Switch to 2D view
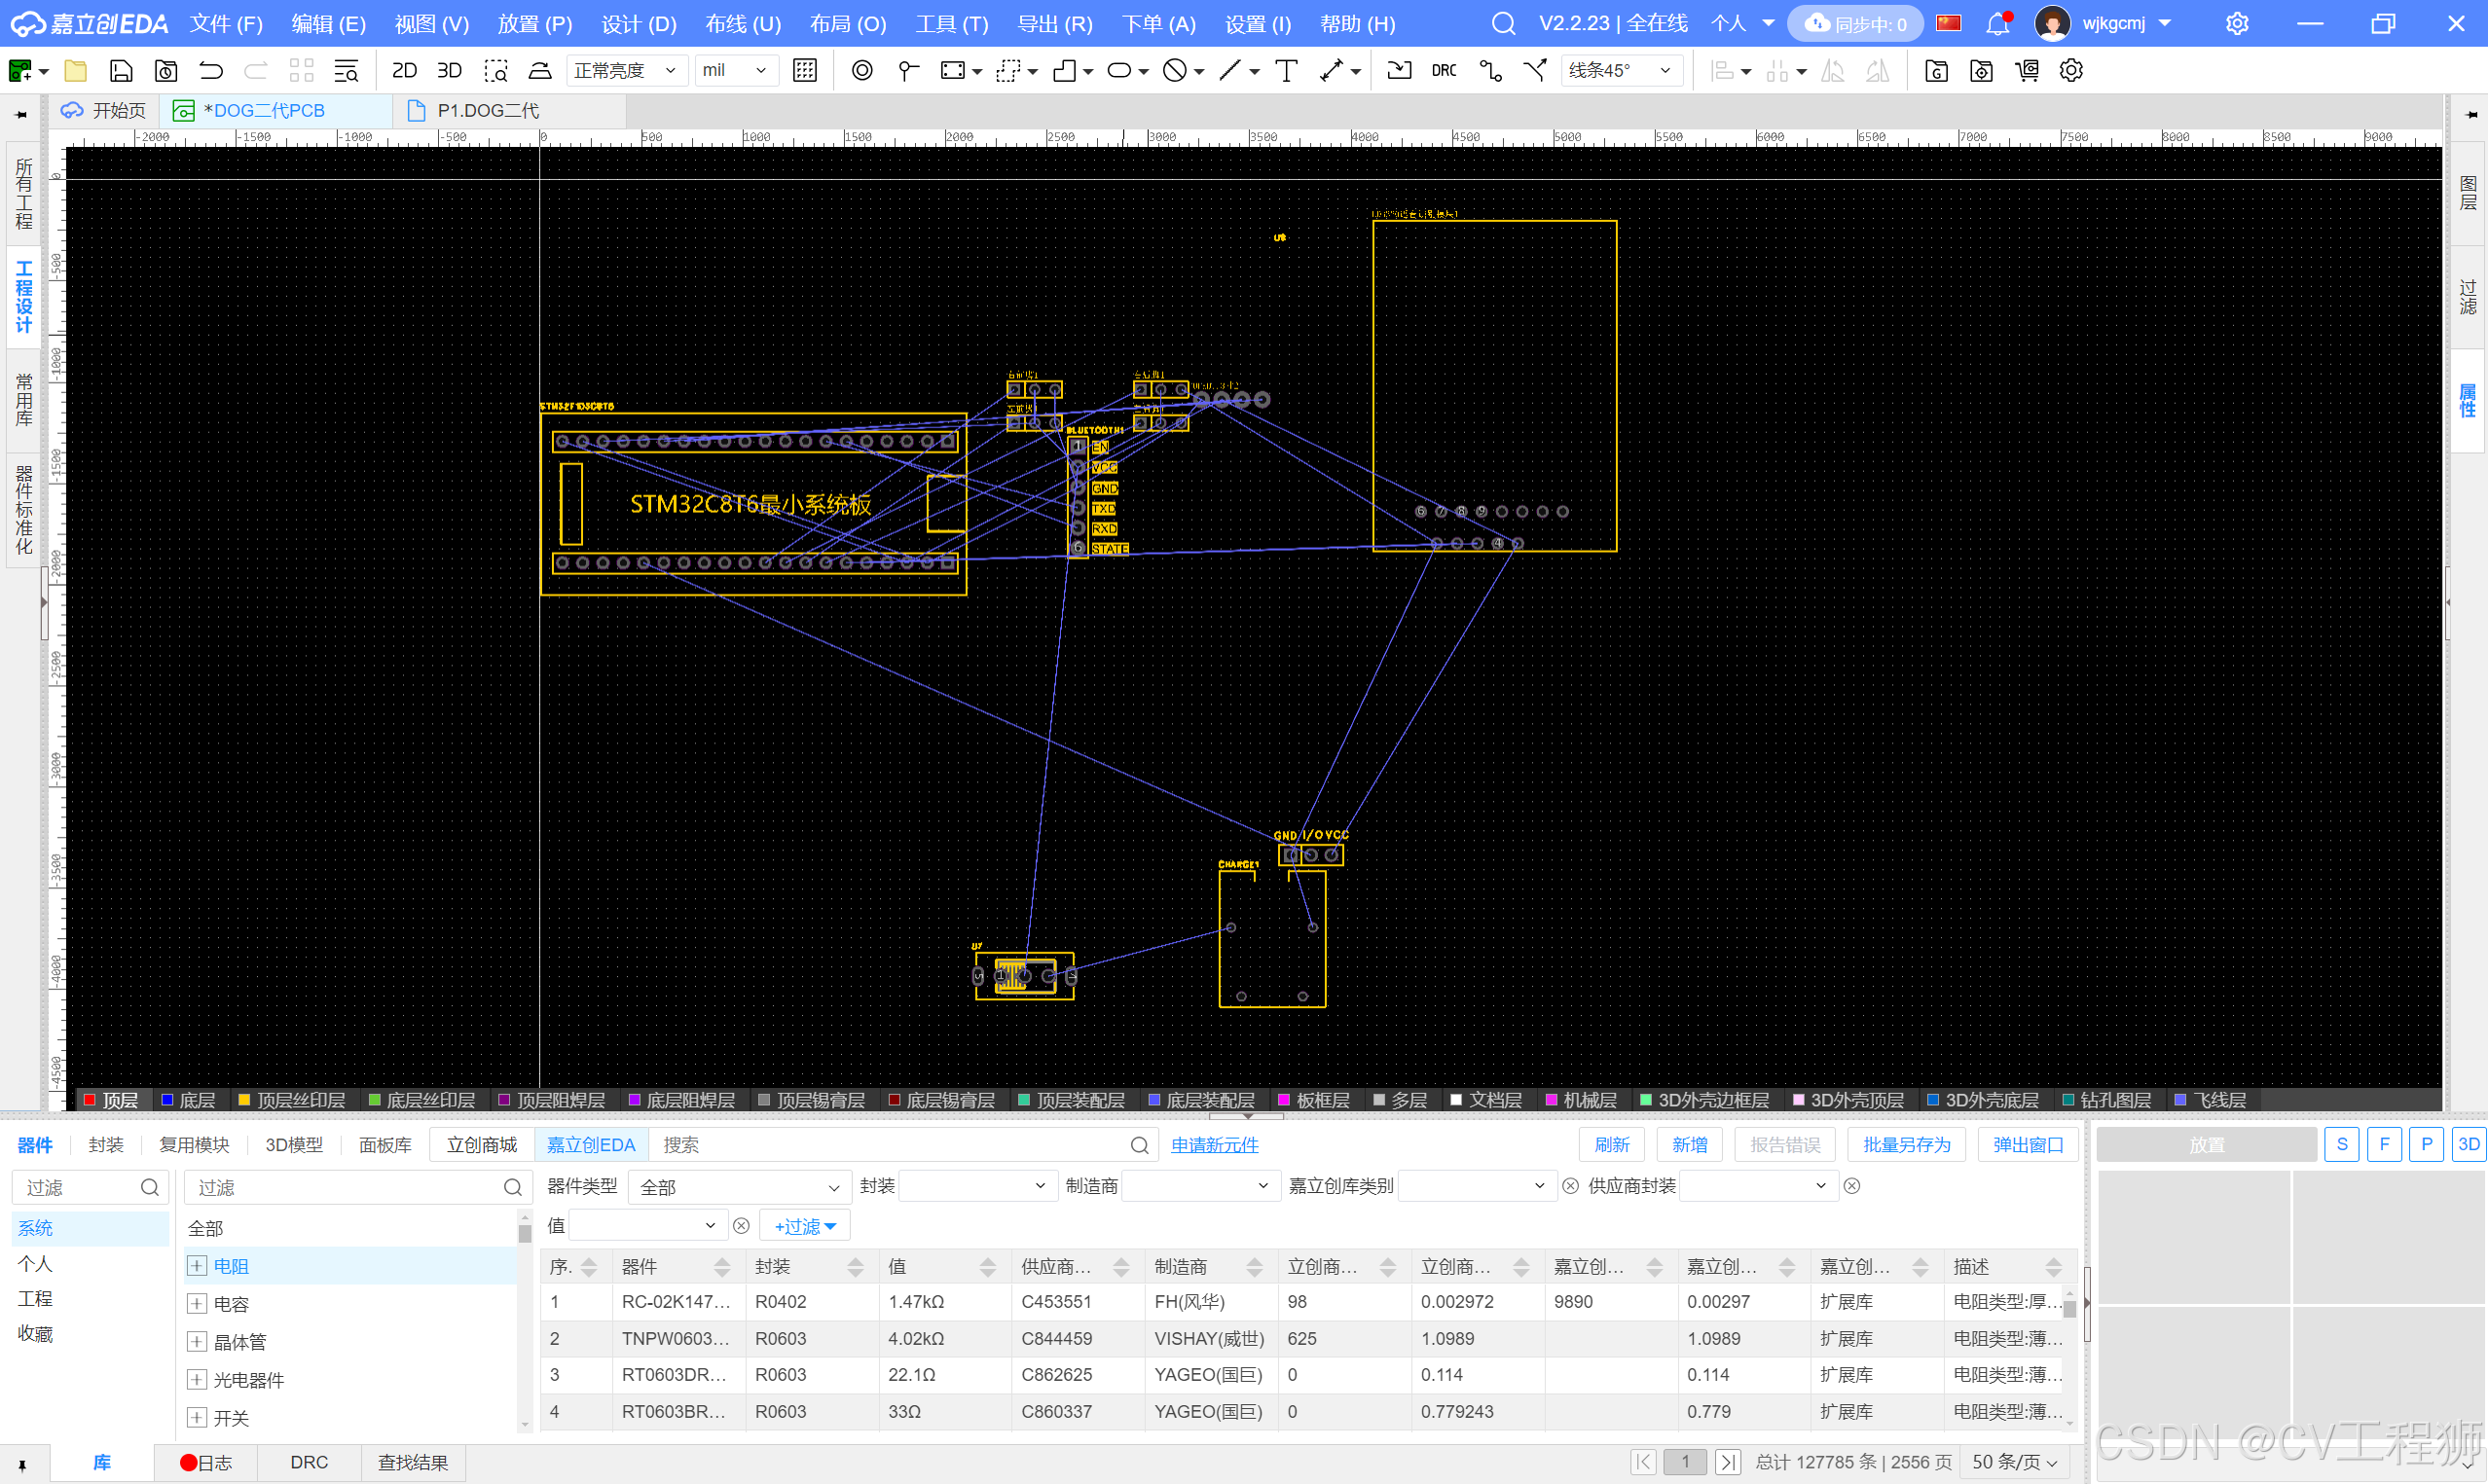This screenshot has height=1484, width=2488. [404, 70]
